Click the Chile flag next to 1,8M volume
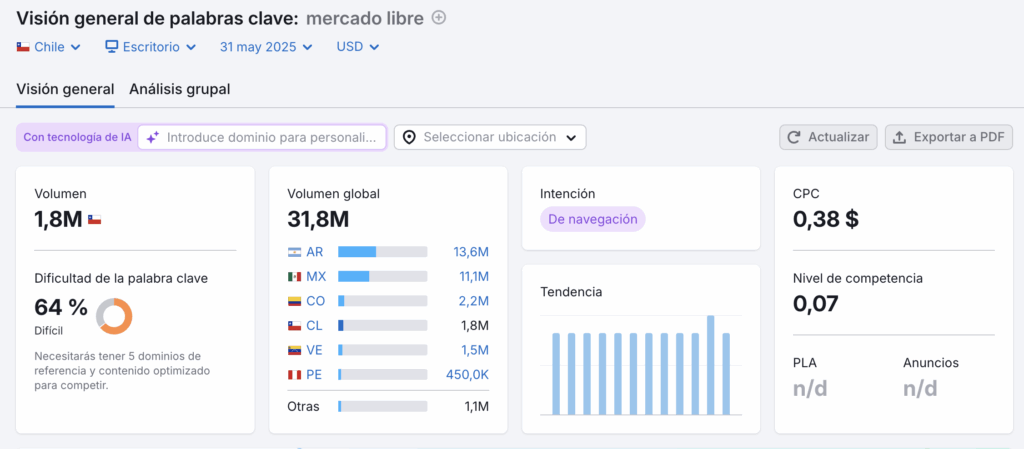The image size is (1024, 449). (x=94, y=220)
